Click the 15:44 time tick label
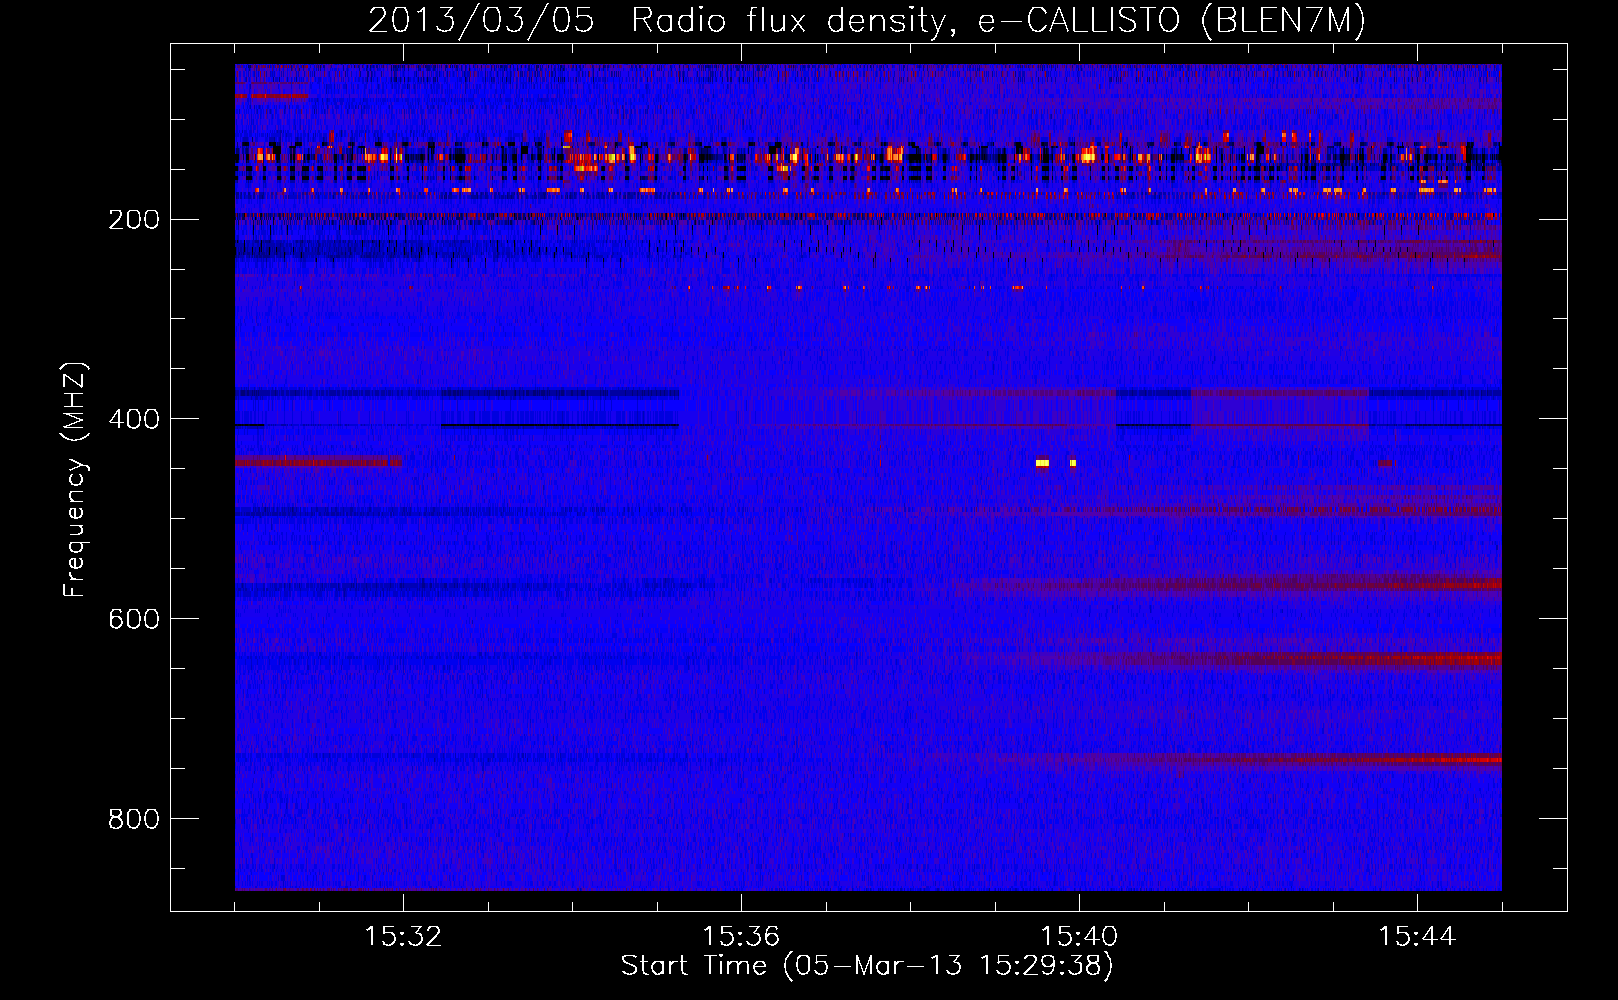Screen dimensions: 1618x1000 (1417, 937)
